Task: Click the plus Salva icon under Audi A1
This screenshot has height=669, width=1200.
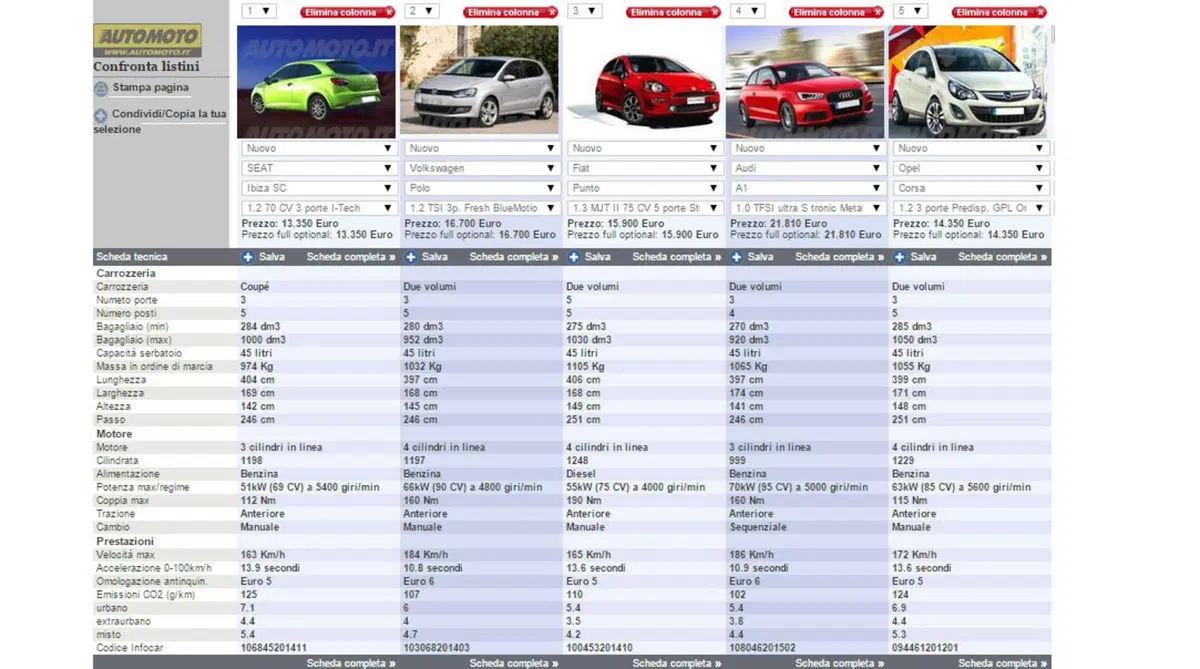Action: click(737, 257)
